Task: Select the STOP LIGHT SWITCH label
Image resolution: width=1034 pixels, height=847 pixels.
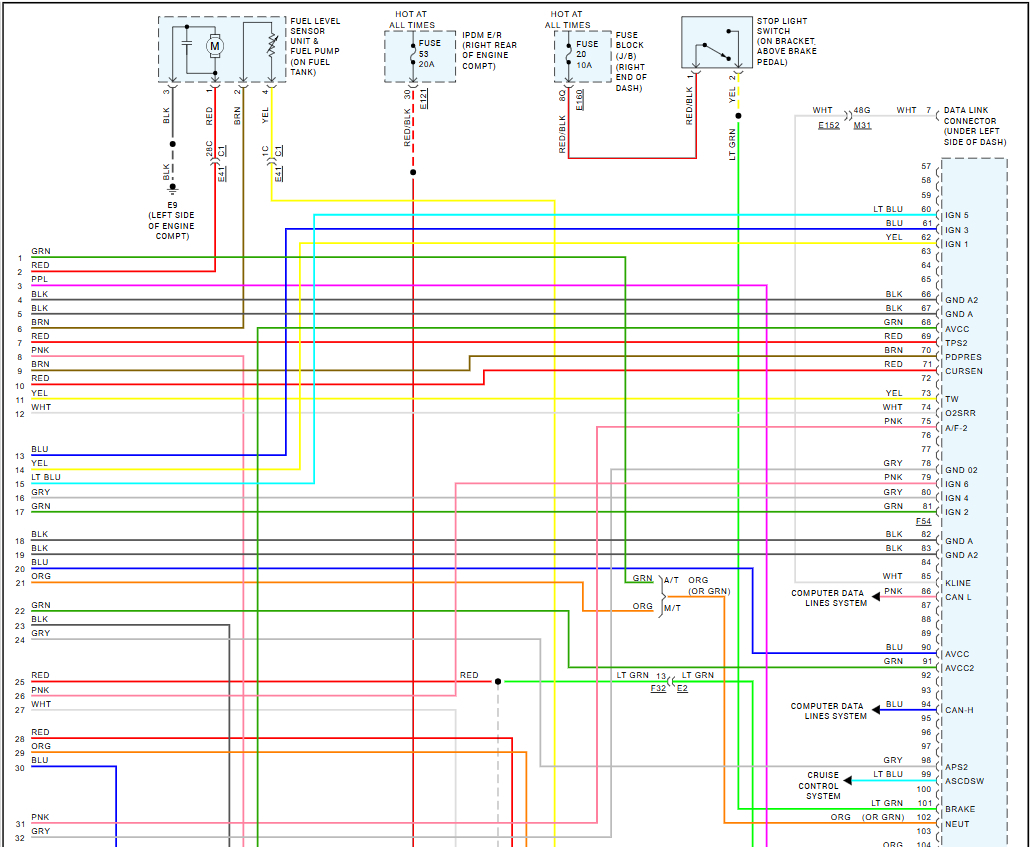Action: (786, 42)
